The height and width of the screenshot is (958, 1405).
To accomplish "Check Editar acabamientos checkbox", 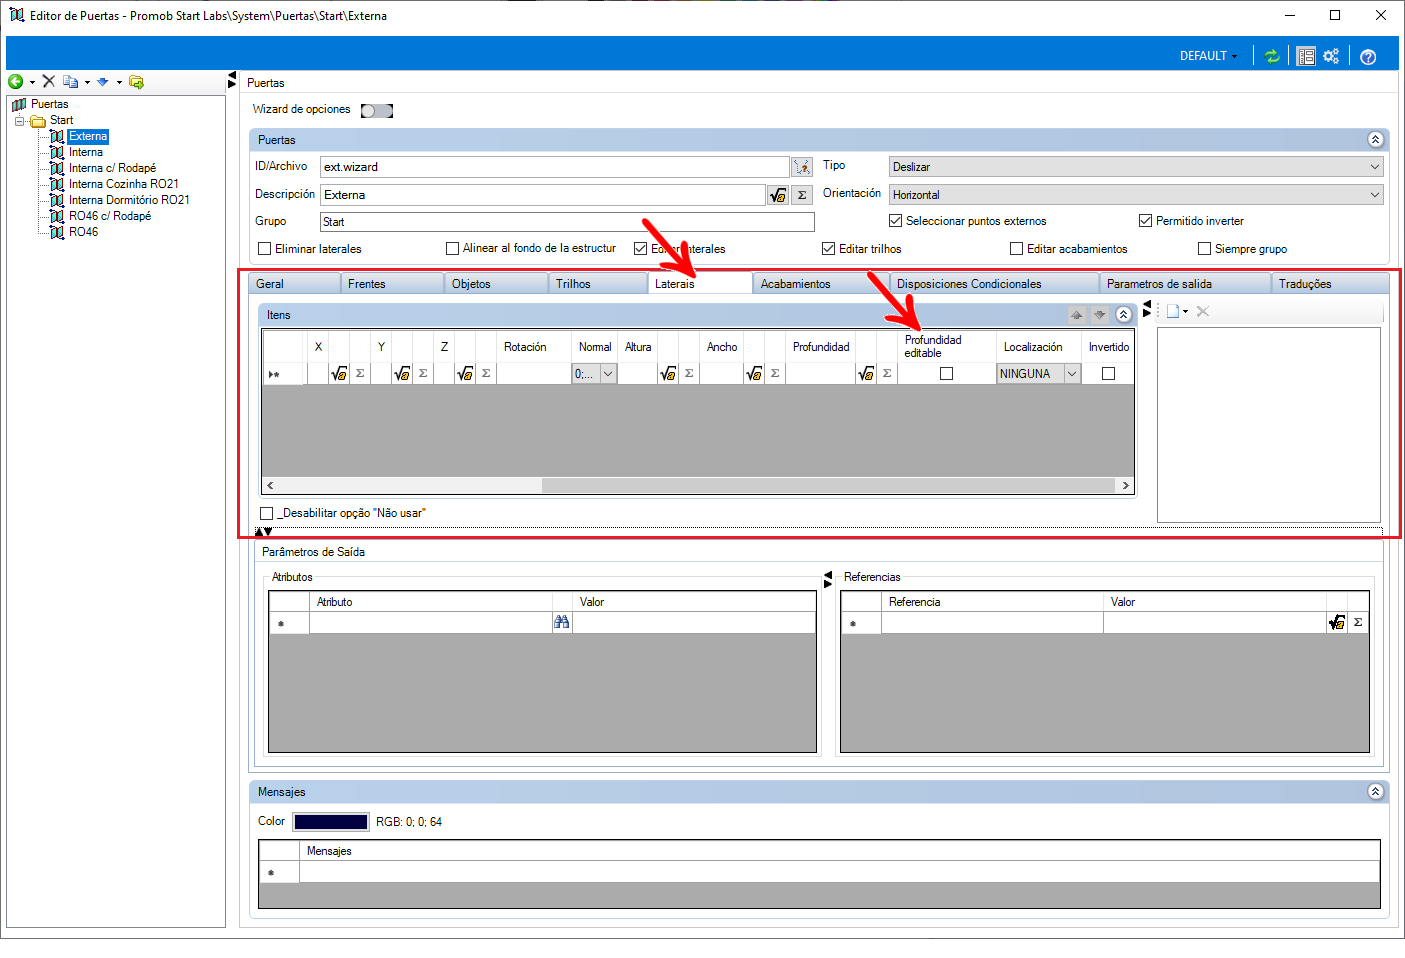I will click(1016, 249).
